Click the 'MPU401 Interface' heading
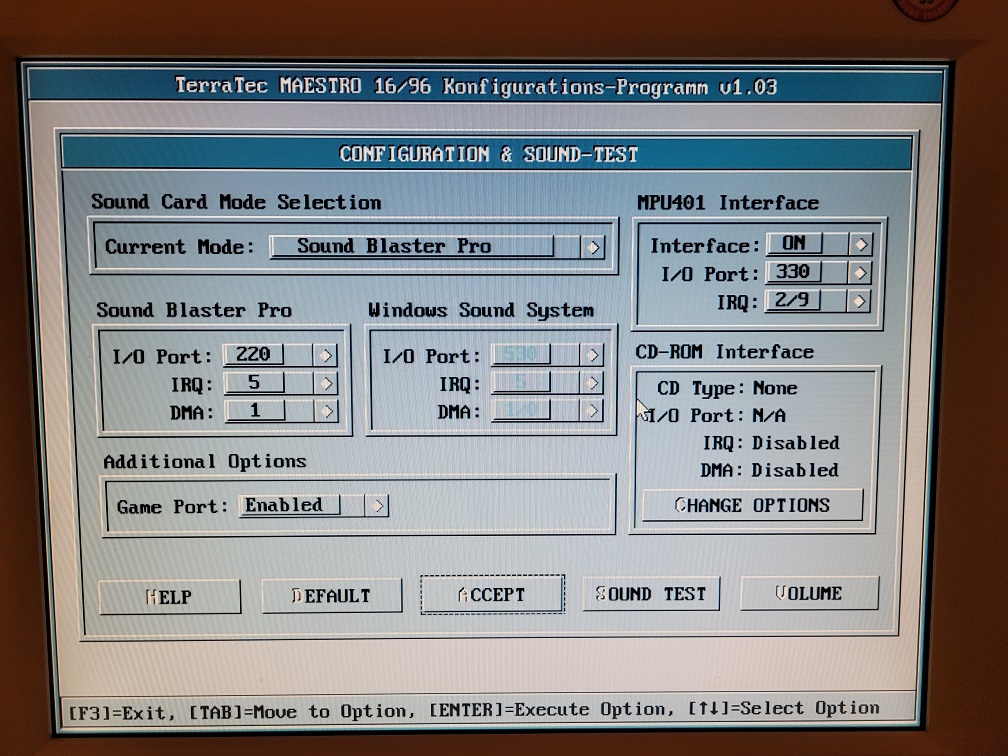This screenshot has width=1008, height=756. [x=728, y=203]
